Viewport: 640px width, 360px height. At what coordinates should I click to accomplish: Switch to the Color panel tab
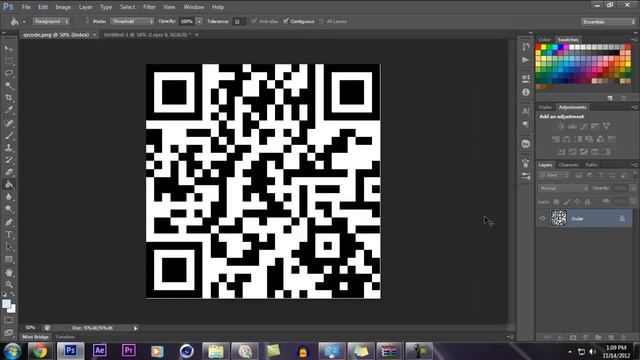(x=544, y=40)
